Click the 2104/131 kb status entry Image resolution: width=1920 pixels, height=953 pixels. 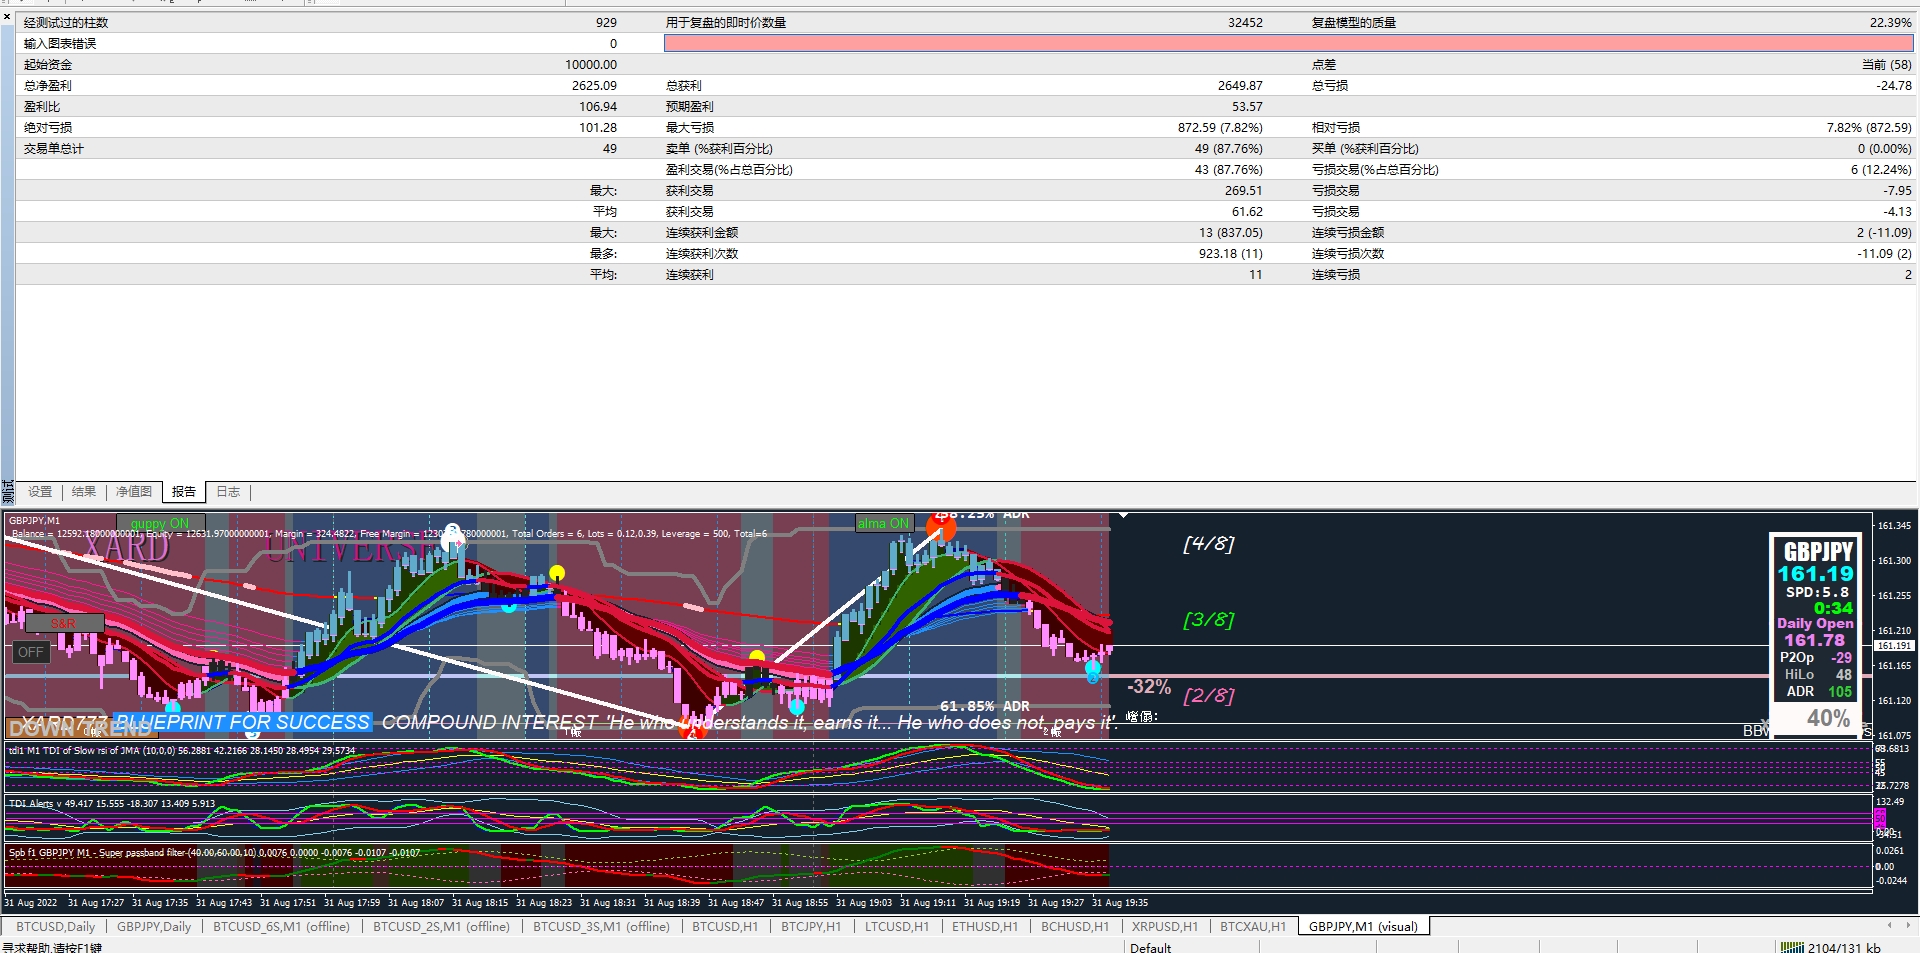coord(1844,947)
